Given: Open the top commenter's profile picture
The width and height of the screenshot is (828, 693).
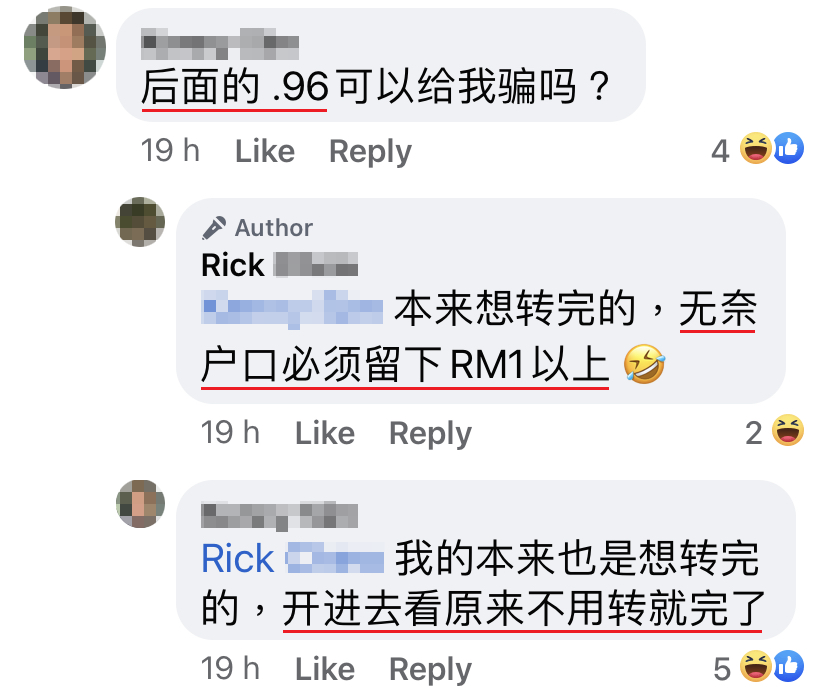Looking at the screenshot, I should coord(64,48).
